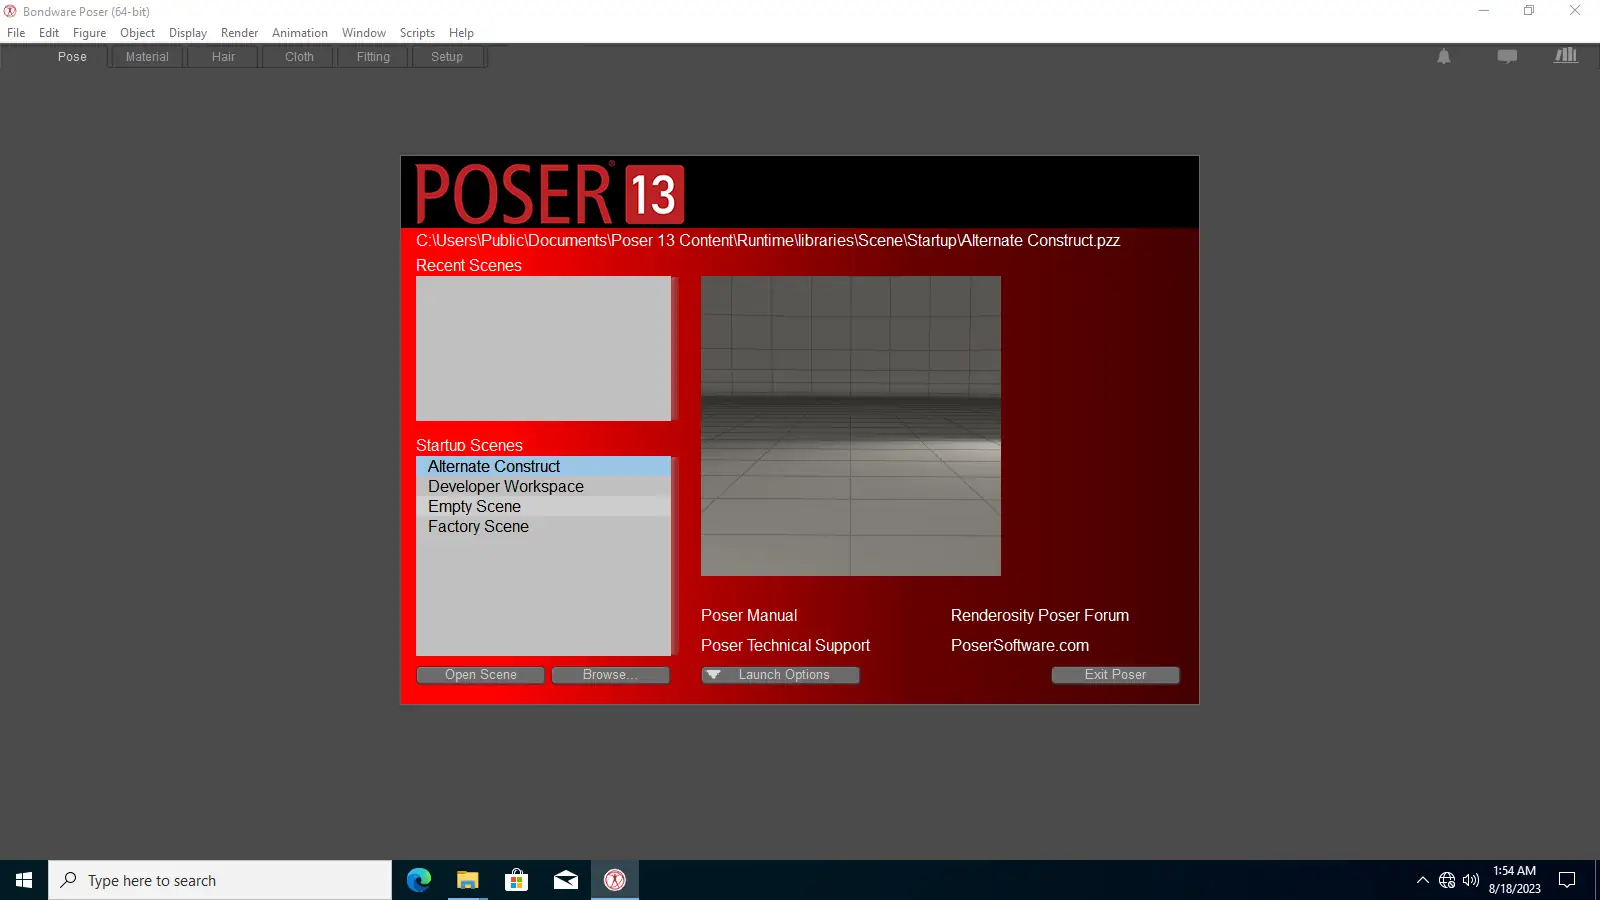Open the Help menu
Screen dimensions: 1600x900
[461, 33]
